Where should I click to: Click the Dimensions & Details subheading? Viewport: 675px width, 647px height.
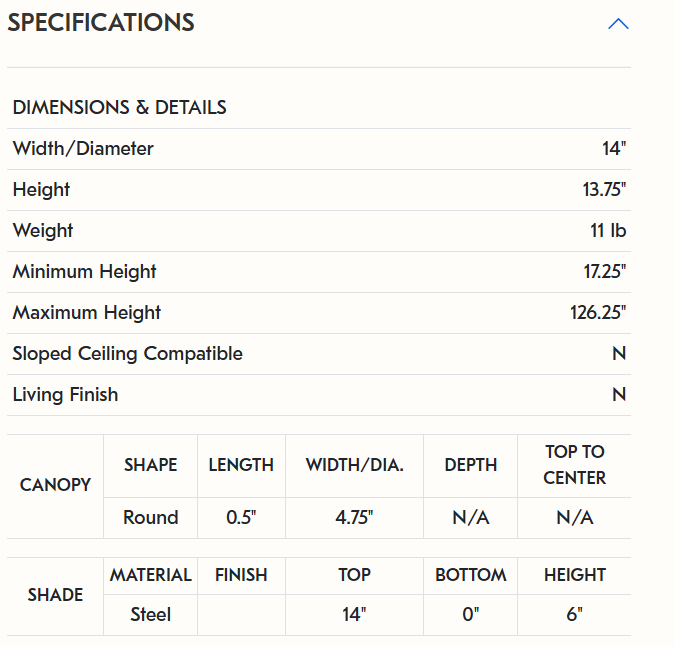119,107
